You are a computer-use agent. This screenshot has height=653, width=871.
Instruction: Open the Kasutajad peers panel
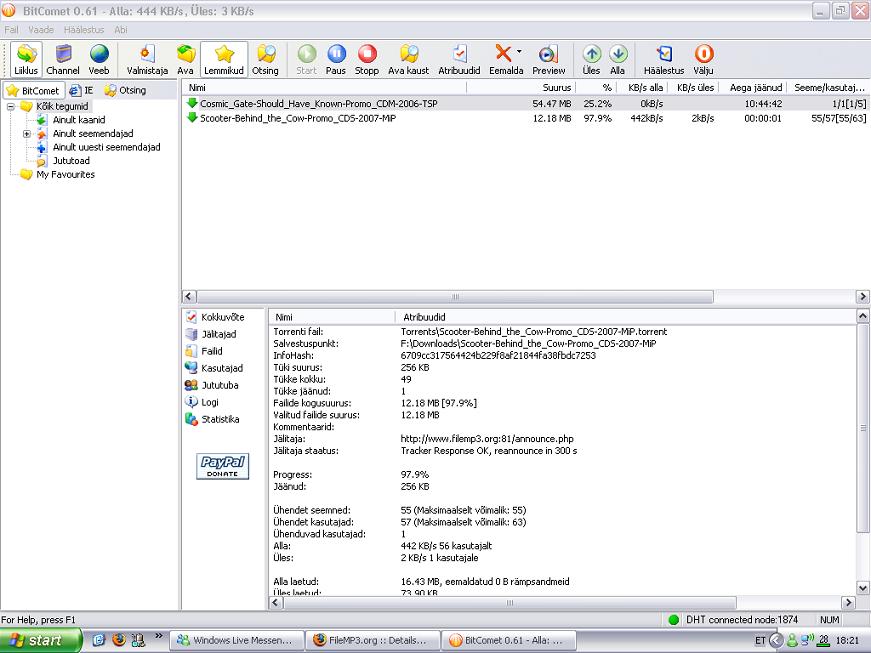point(214,368)
